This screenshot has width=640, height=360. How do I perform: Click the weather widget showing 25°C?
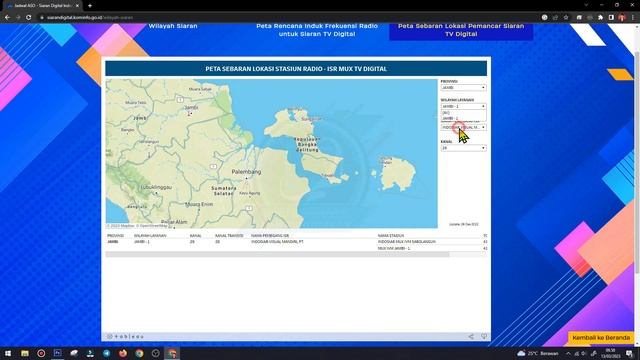(x=538, y=353)
